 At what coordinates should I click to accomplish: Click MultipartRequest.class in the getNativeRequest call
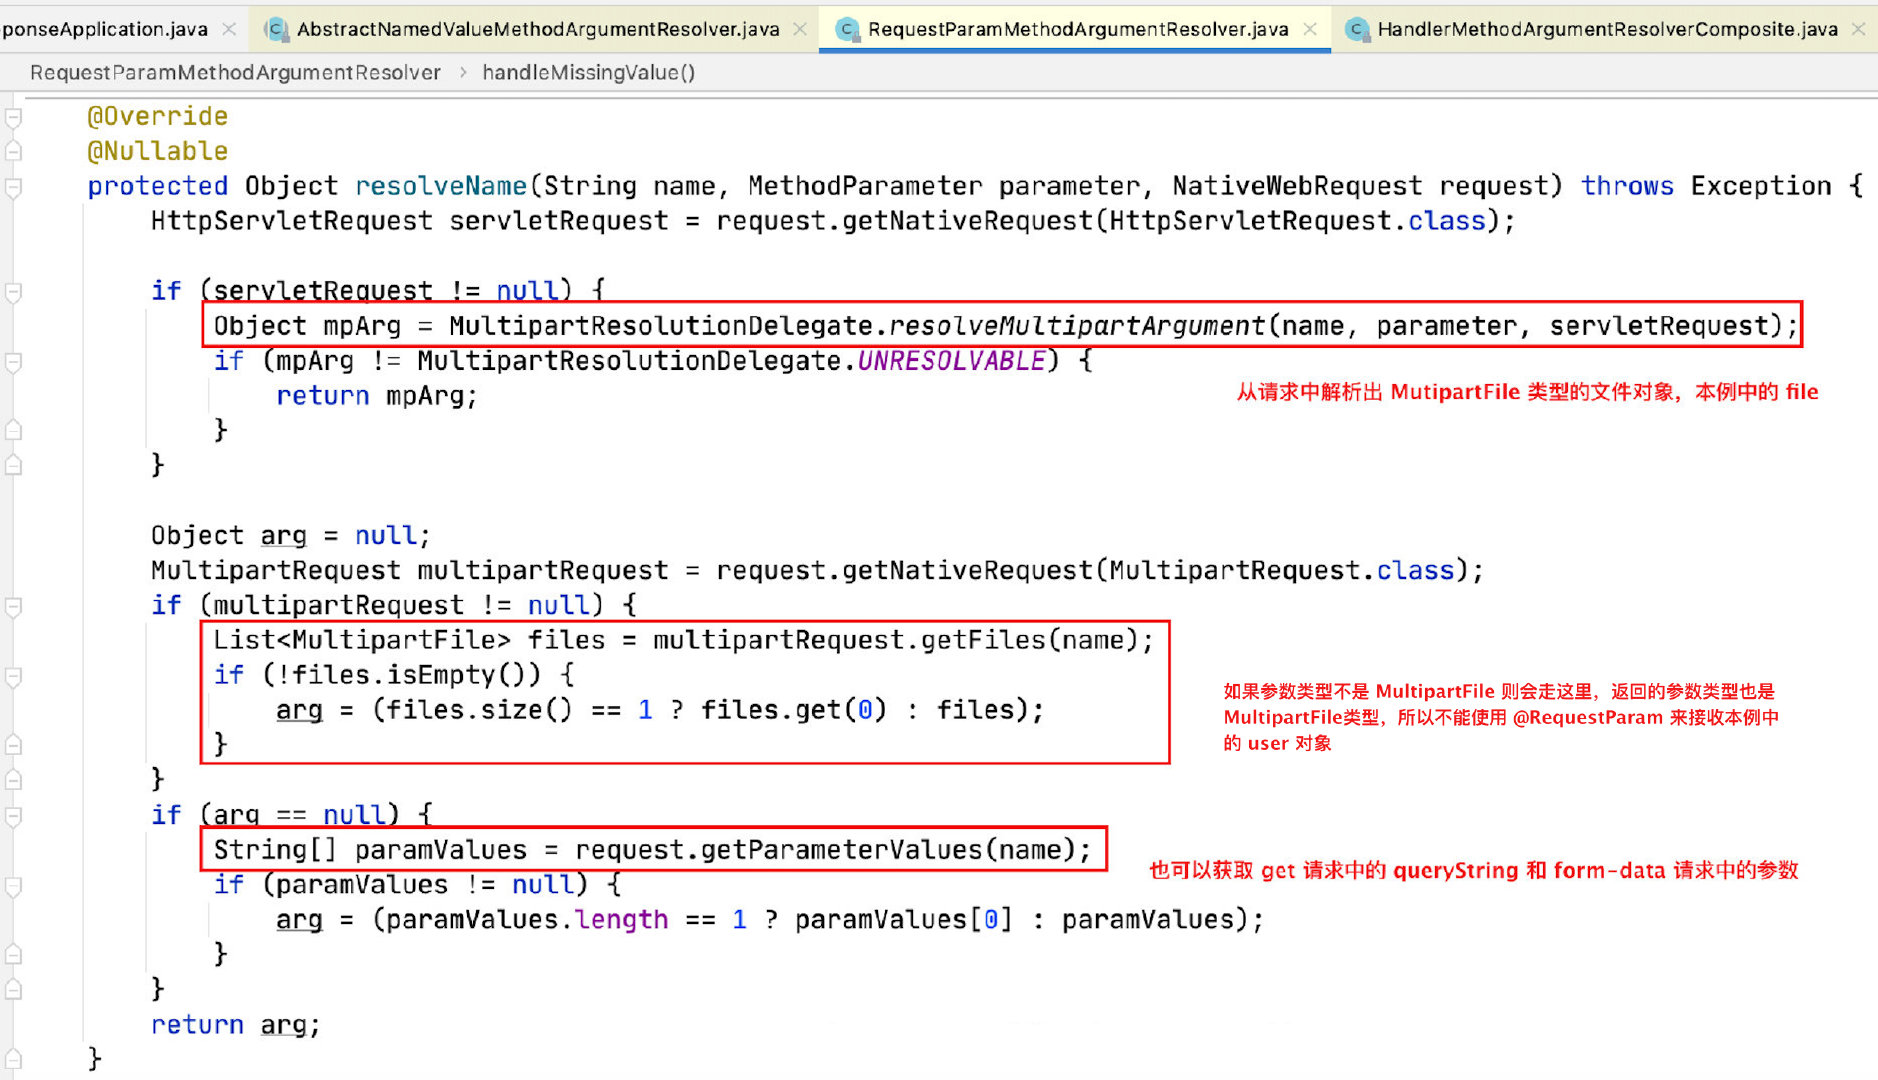[x=1282, y=571]
